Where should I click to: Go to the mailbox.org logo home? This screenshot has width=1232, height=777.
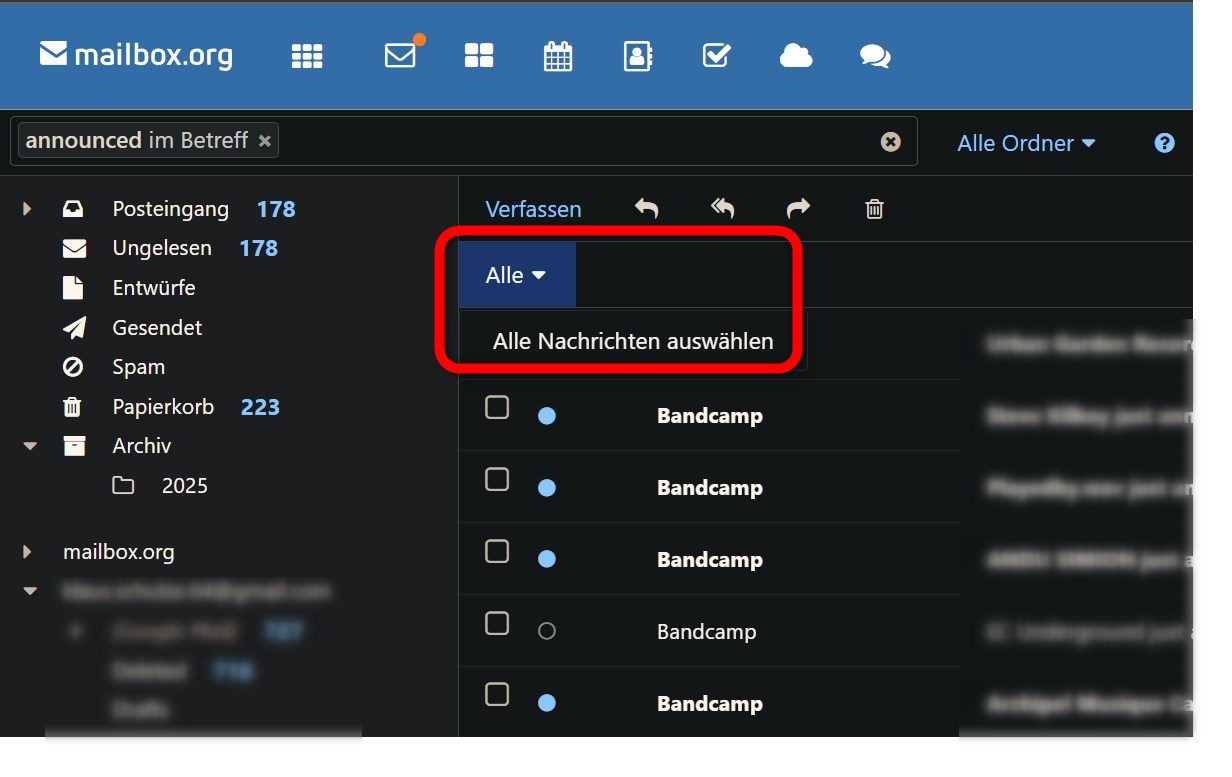point(136,54)
